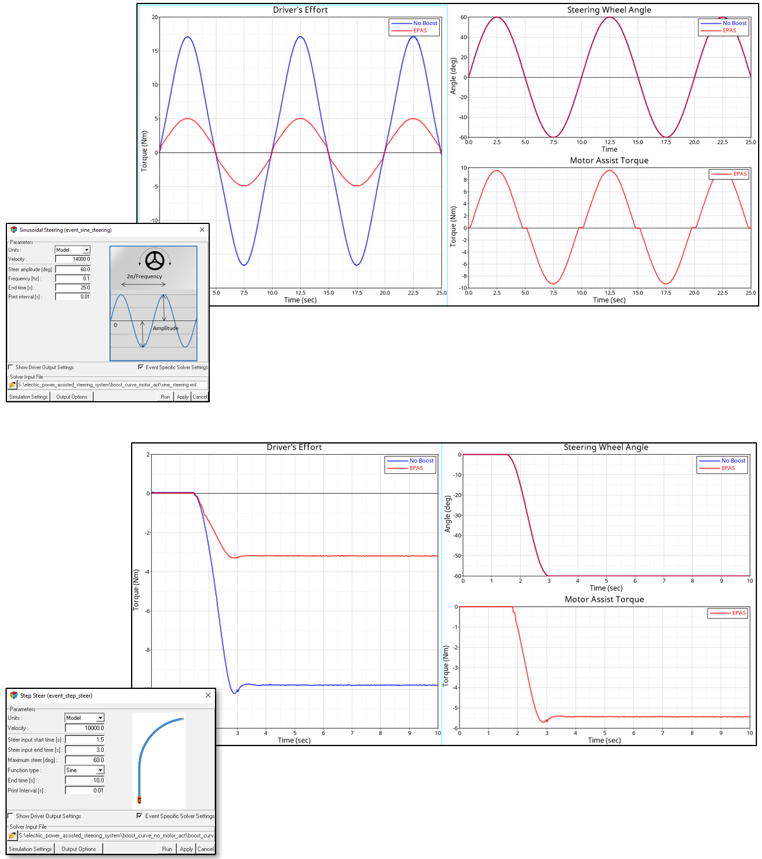
Task: Click EPAS legend in bottom Motor Assist Torque plot
Action: (727, 613)
